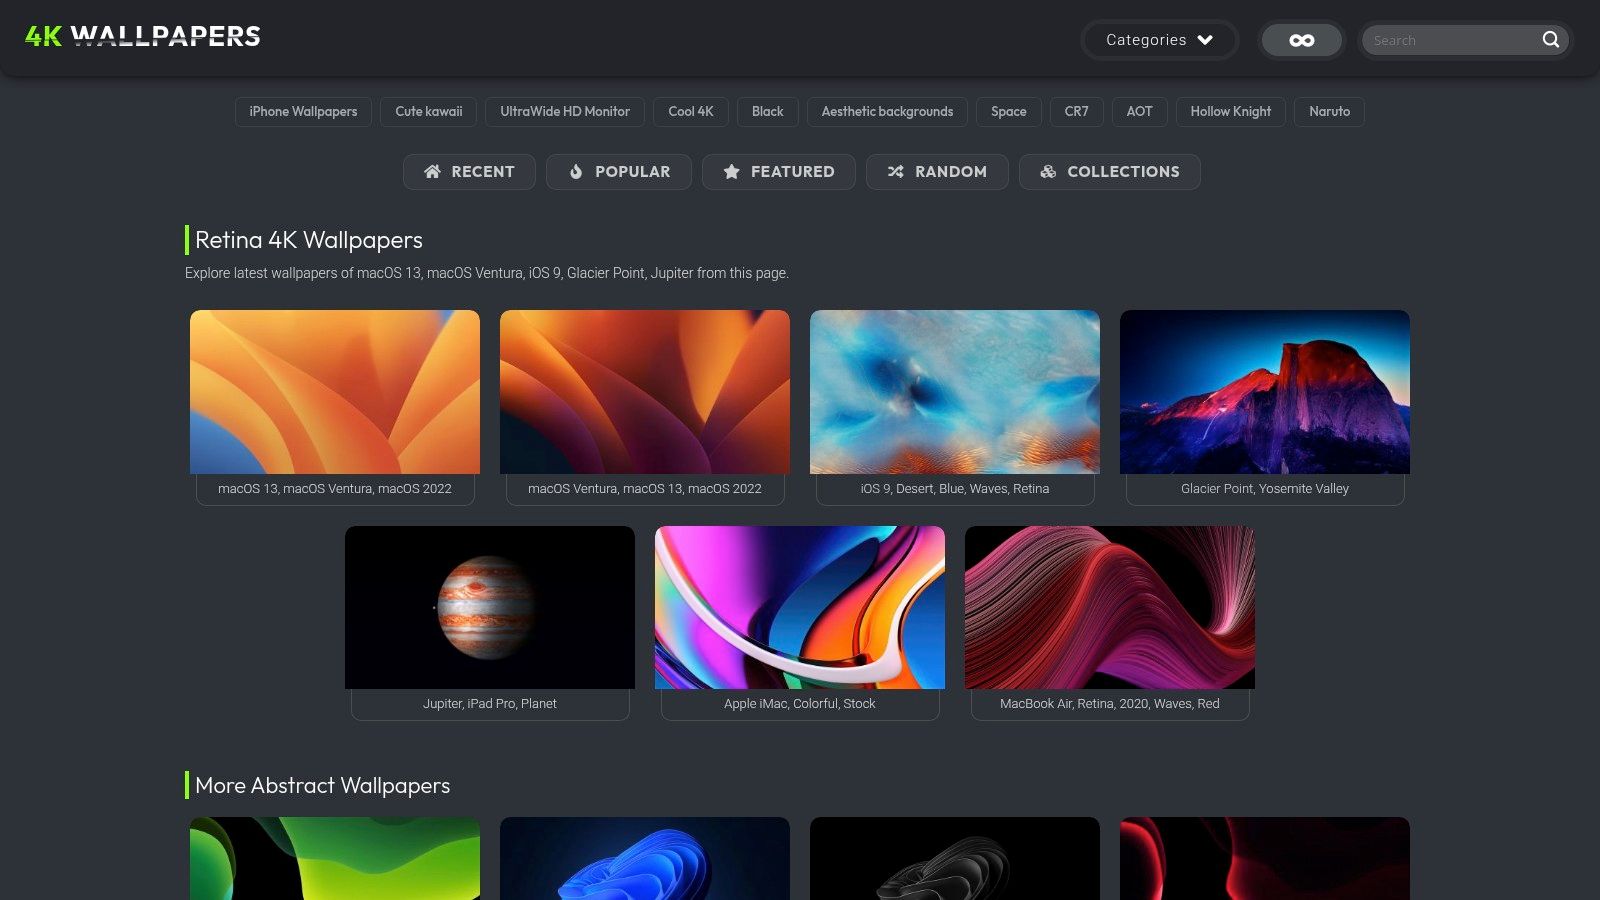The height and width of the screenshot is (900, 1600).
Task: Open the Glacier Point Yosemite thumbnail
Action: (1265, 392)
